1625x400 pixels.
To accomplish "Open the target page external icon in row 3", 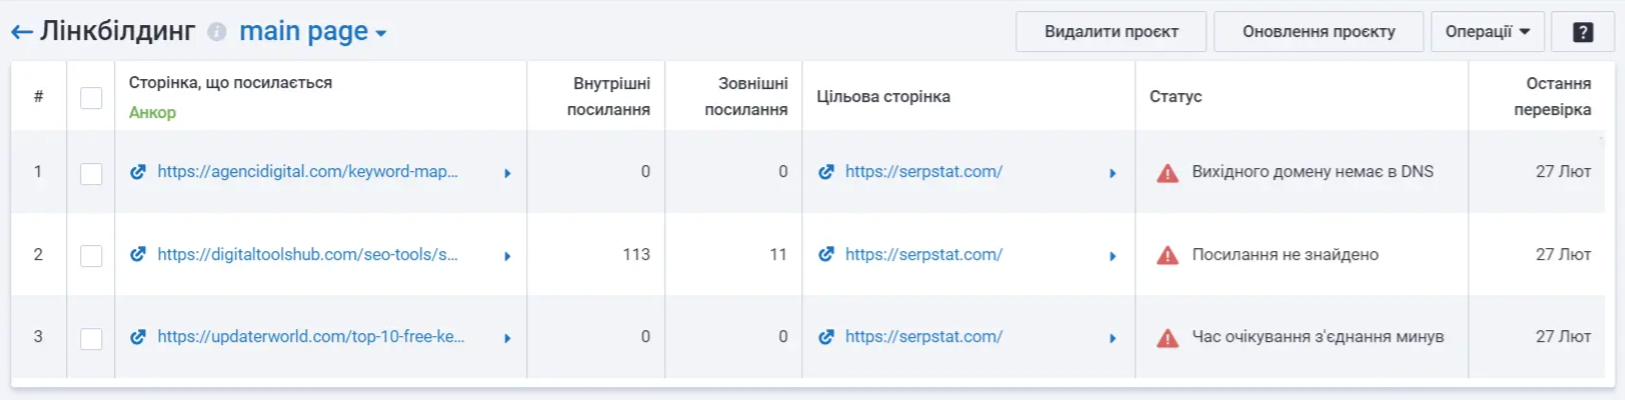I will [826, 337].
